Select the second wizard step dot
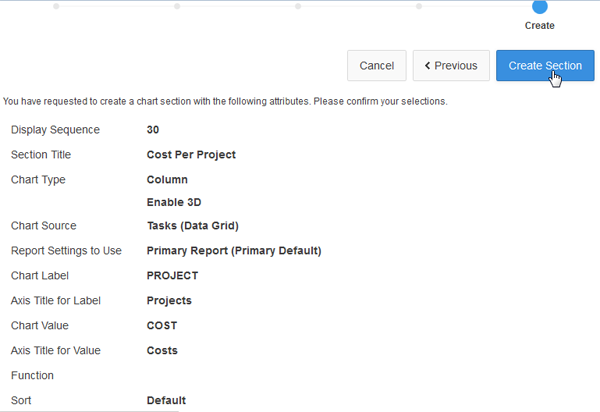Viewport: 600px width, 412px height. pos(177,6)
